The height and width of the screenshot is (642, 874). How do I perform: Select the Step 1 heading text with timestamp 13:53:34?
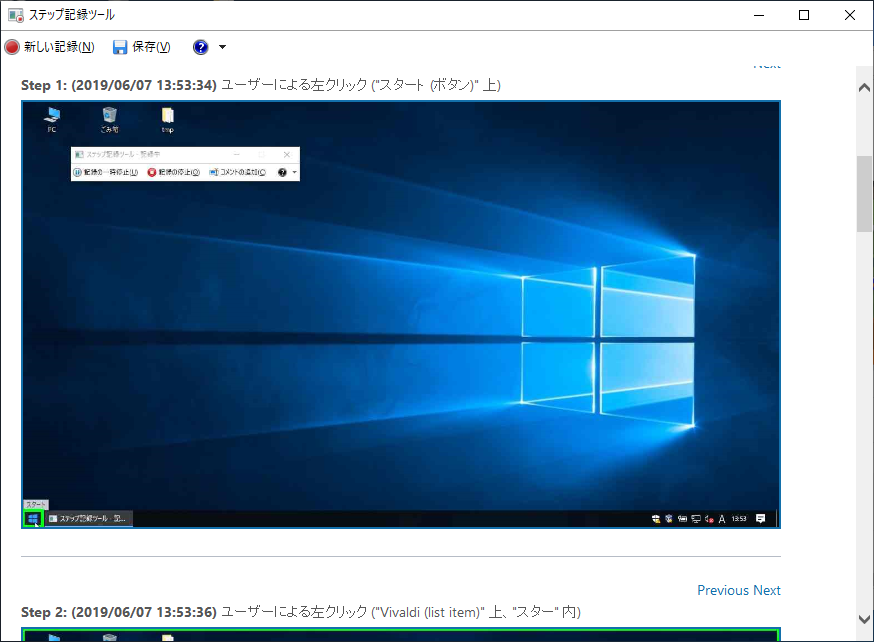(261, 85)
